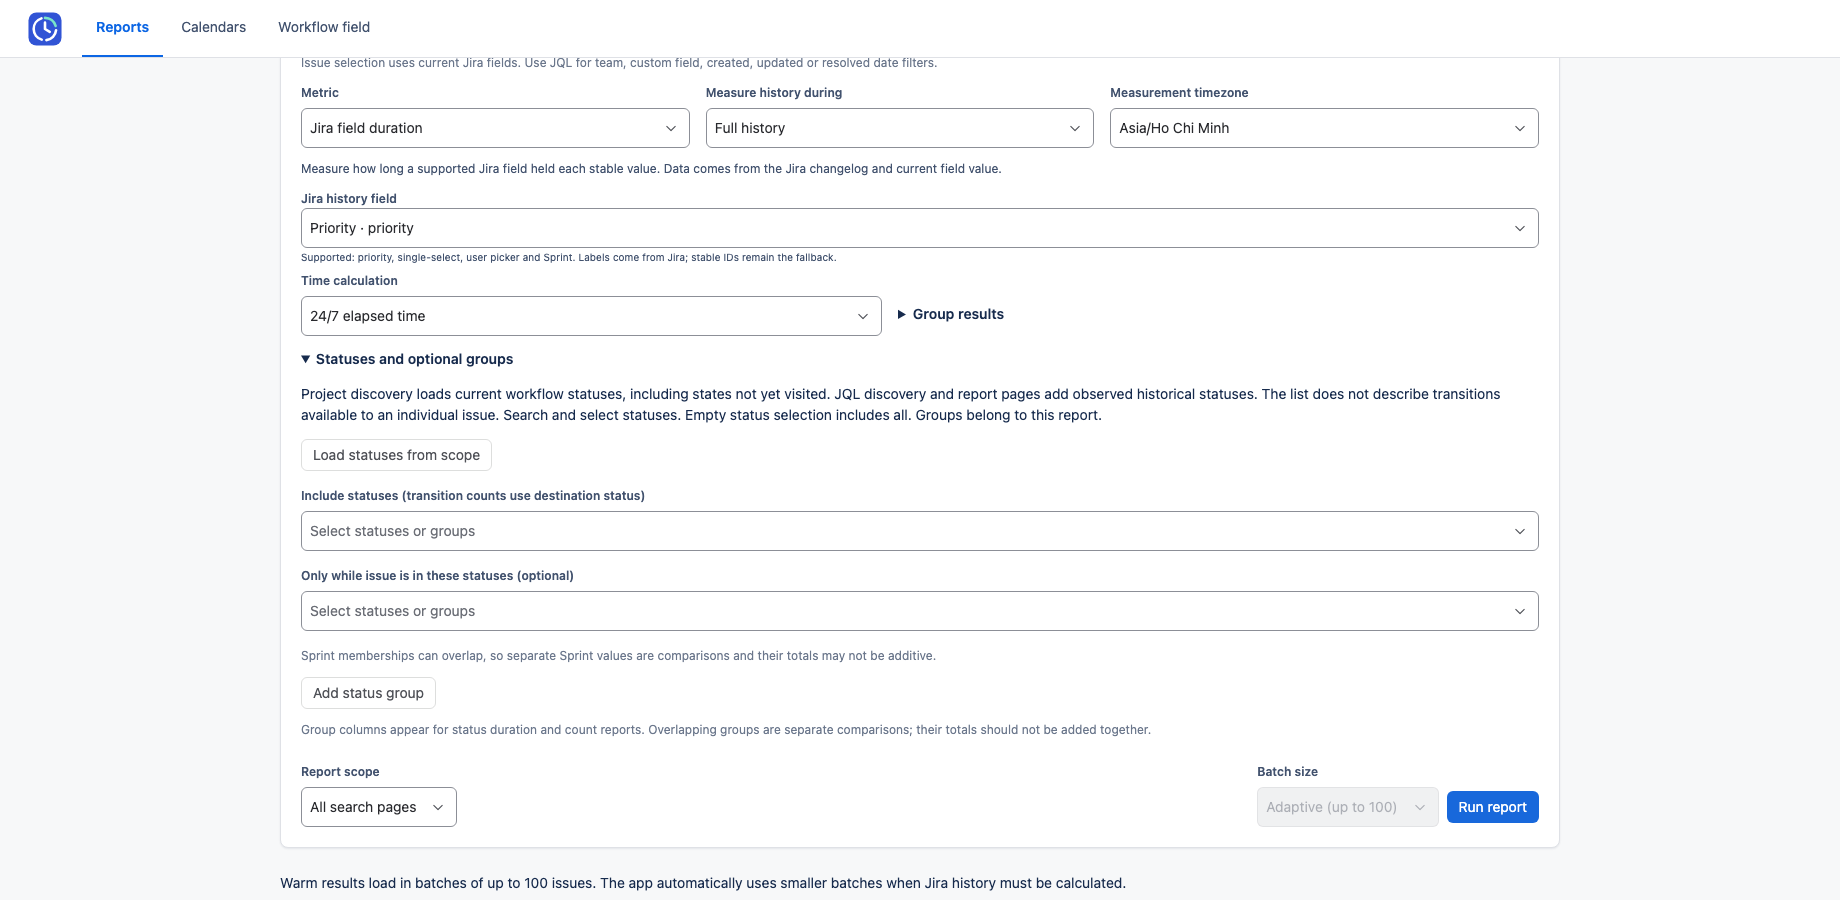Image resolution: width=1840 pixels, height=900 pixels.
Task: Click the 'Time calculation' label
Action: pos(349,281)
